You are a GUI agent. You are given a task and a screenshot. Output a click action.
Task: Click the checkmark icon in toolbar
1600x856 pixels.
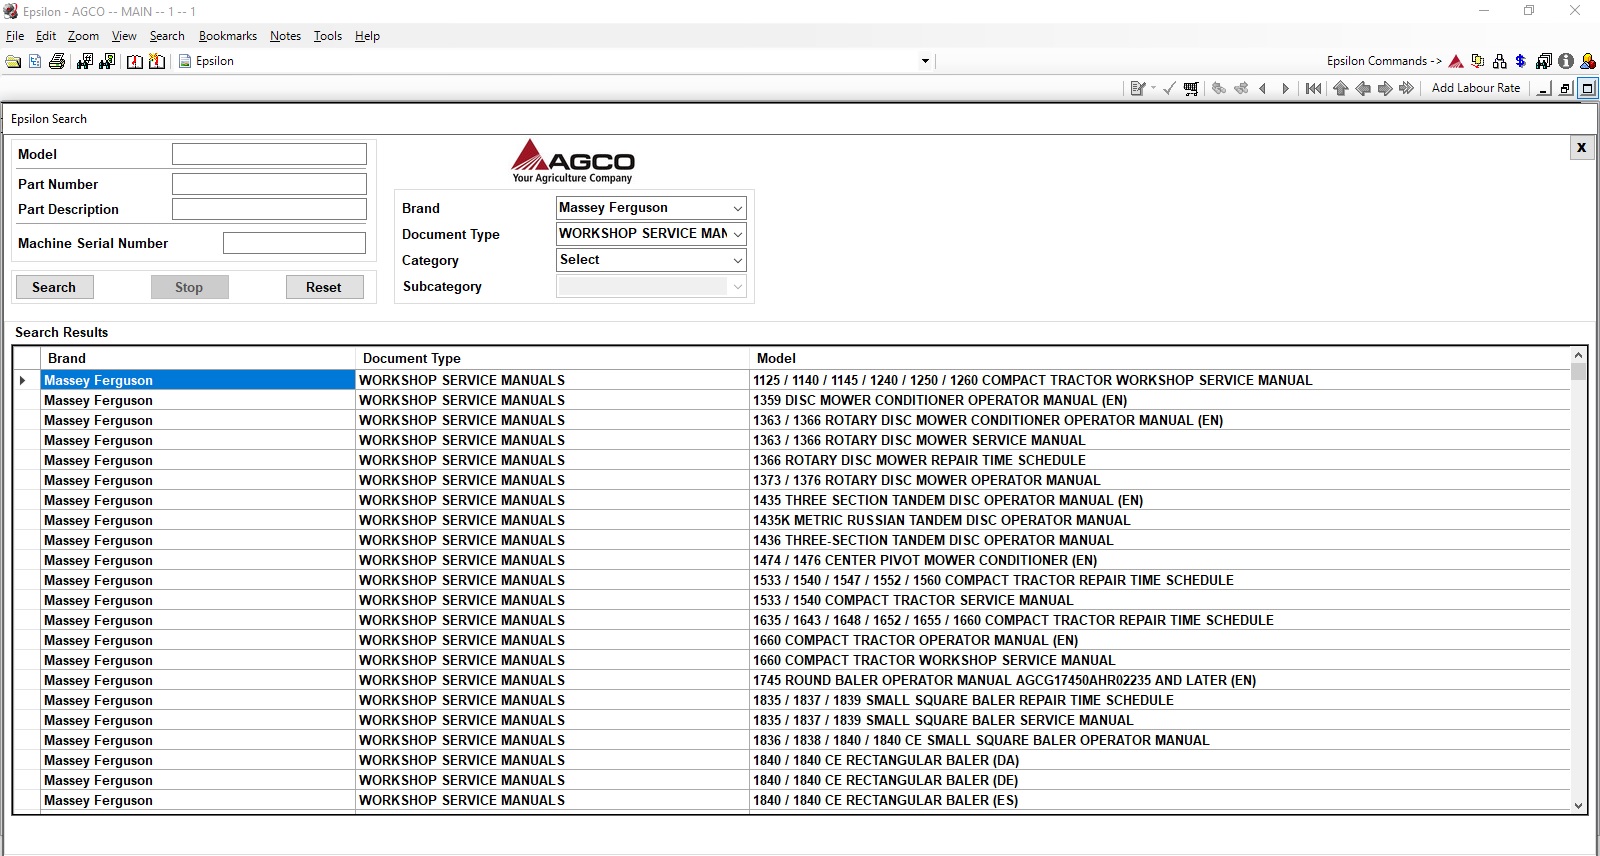[x=1169, y=88]
